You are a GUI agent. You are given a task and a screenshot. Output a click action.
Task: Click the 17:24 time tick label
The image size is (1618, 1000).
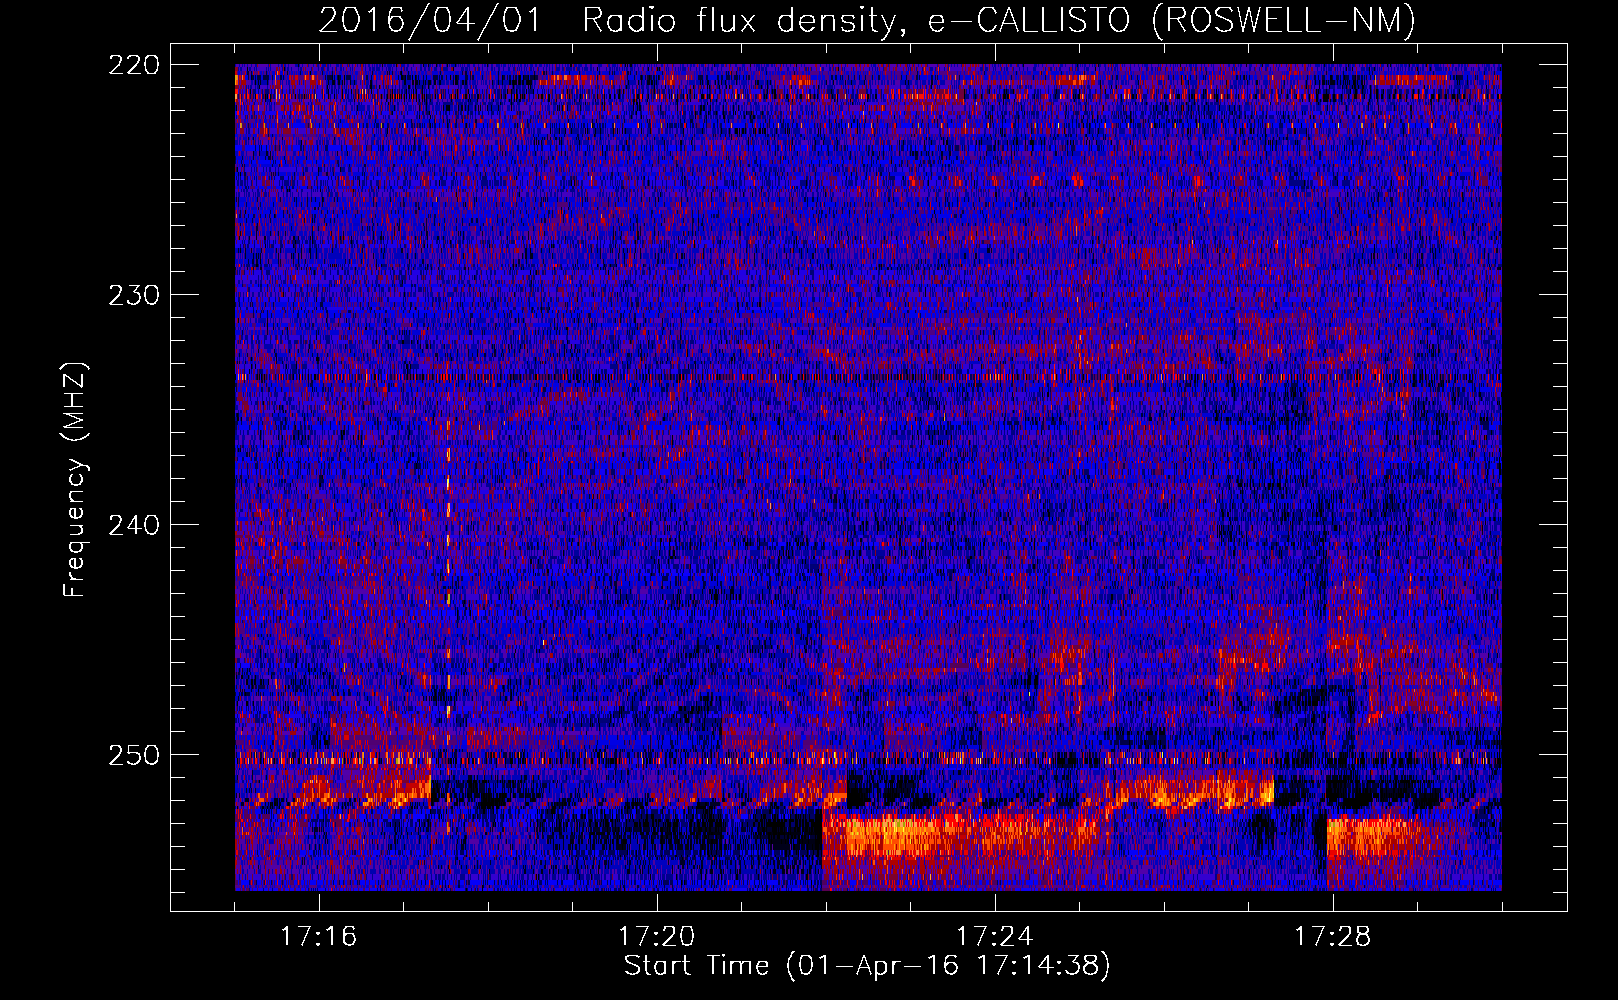pyautogui.click(x=994, y=936)
